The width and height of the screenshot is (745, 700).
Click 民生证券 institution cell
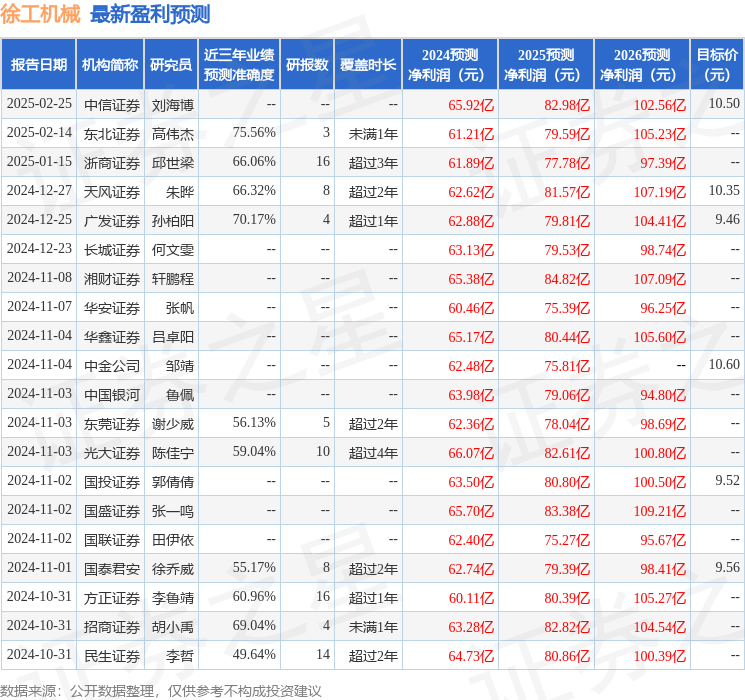(x=112, y=656)
